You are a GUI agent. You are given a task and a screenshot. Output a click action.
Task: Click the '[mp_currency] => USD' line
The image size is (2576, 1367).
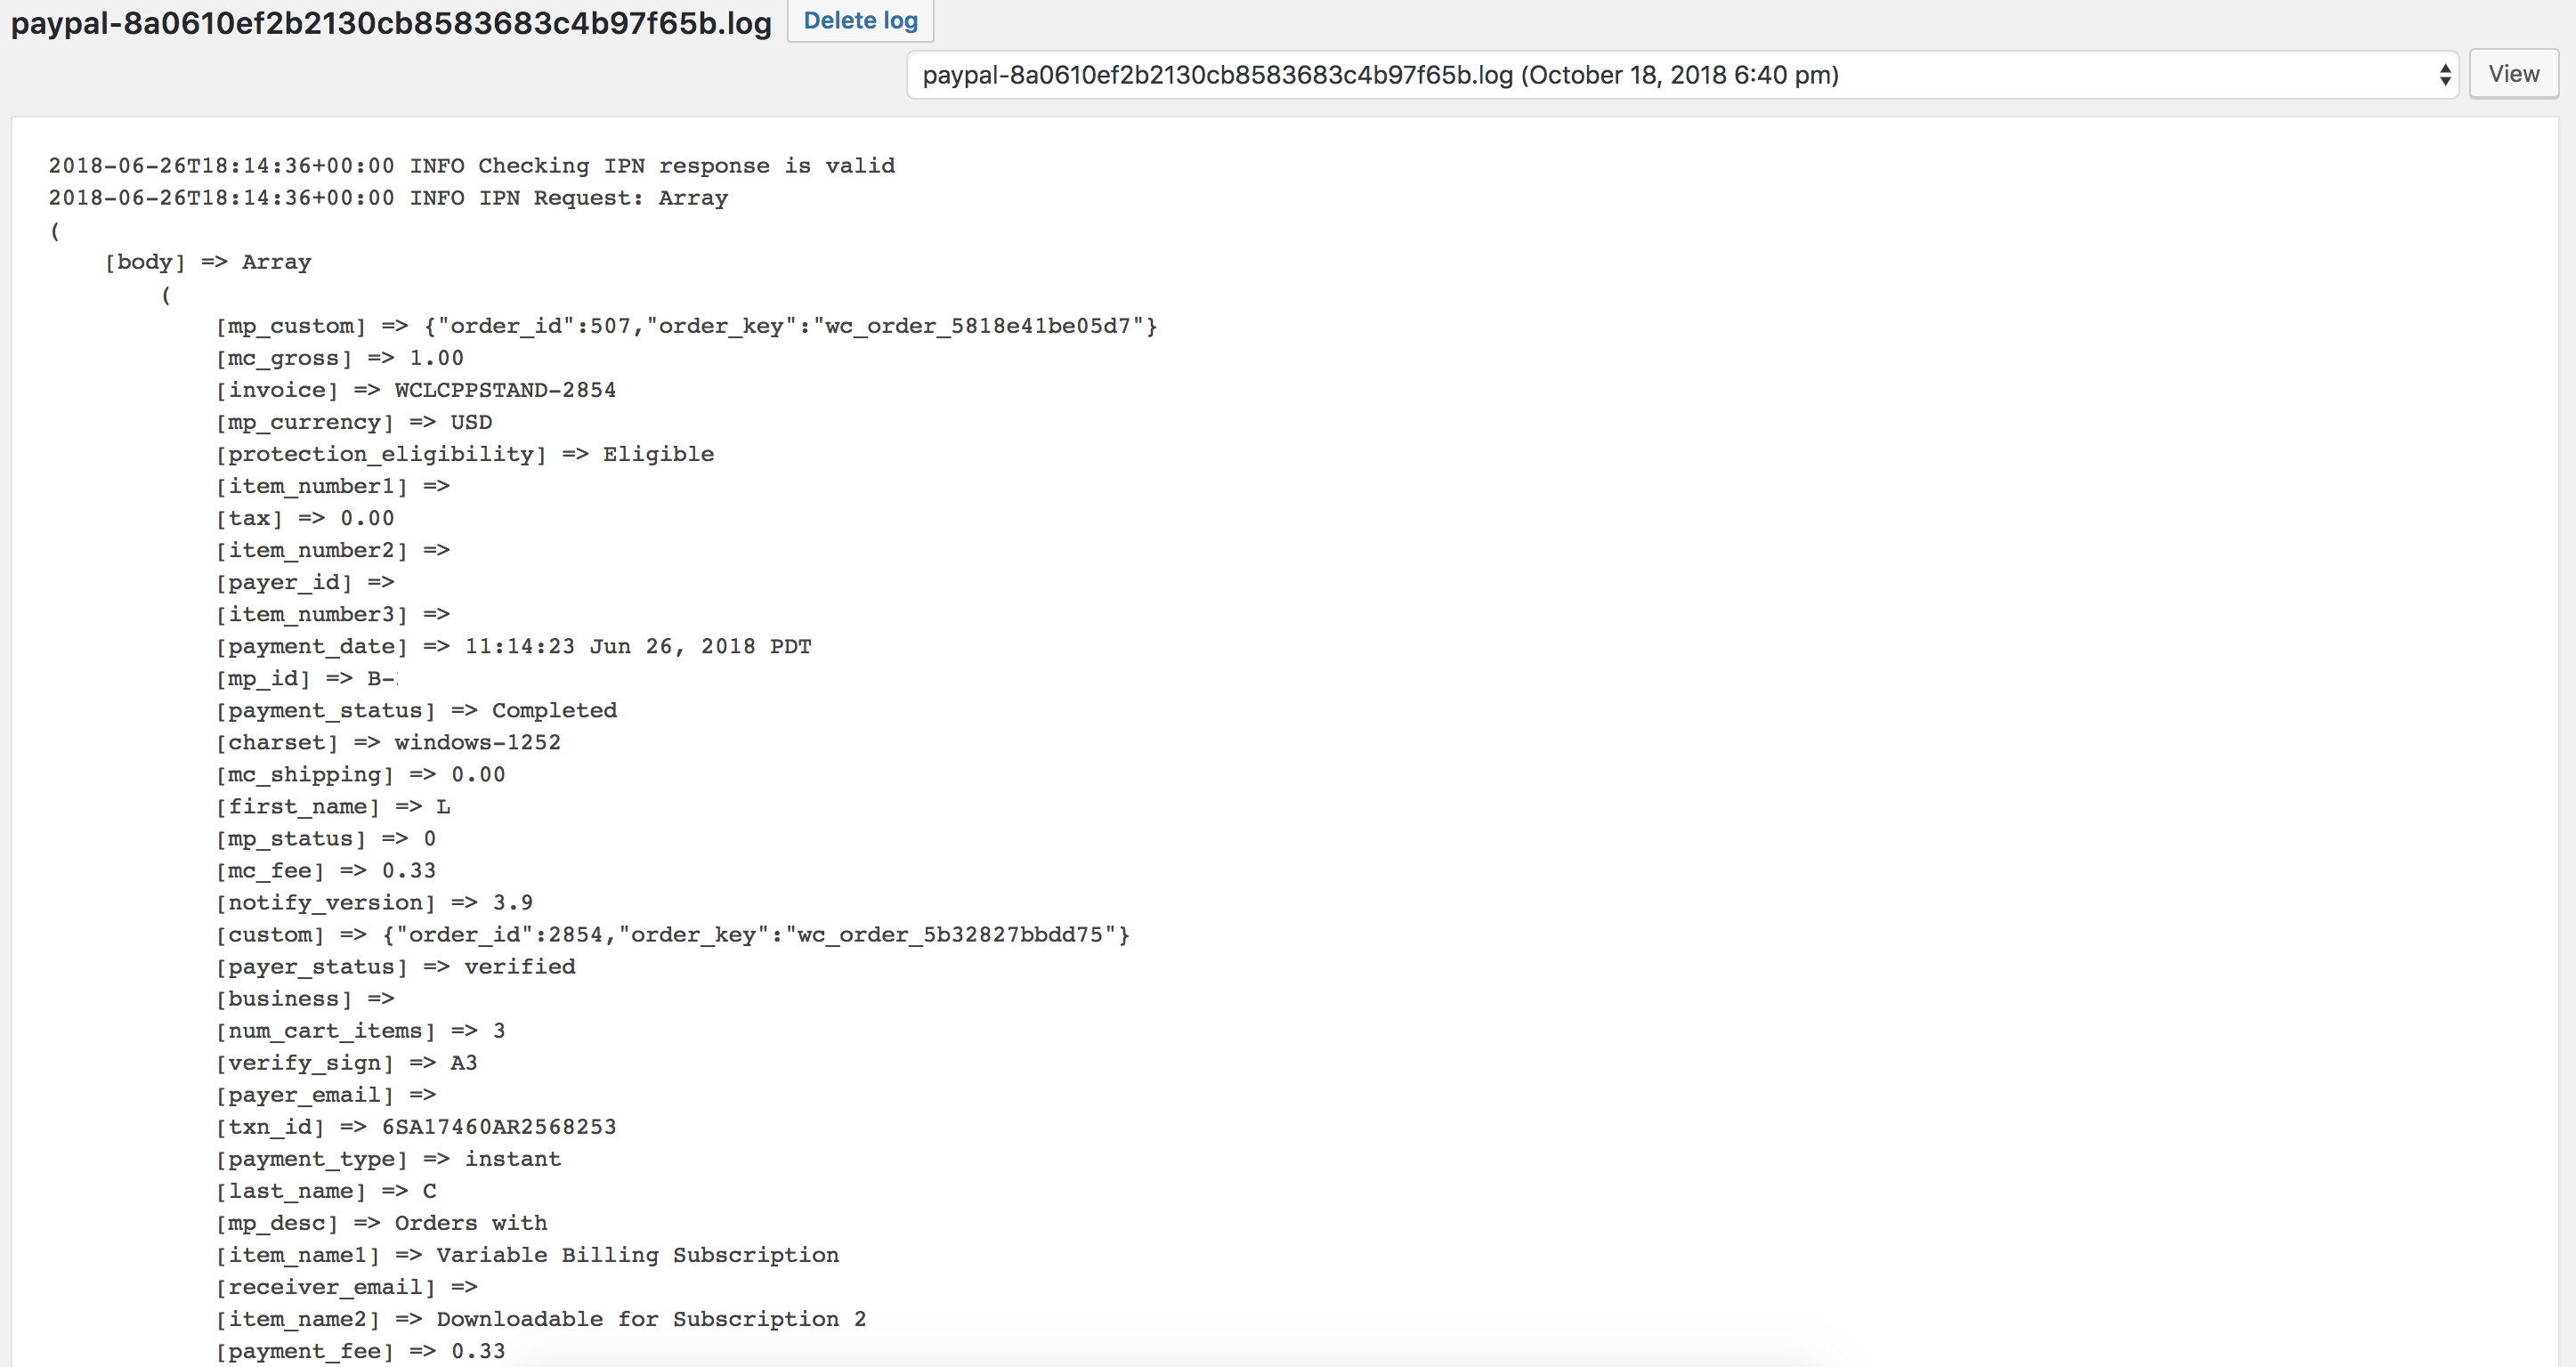(353, 422)
